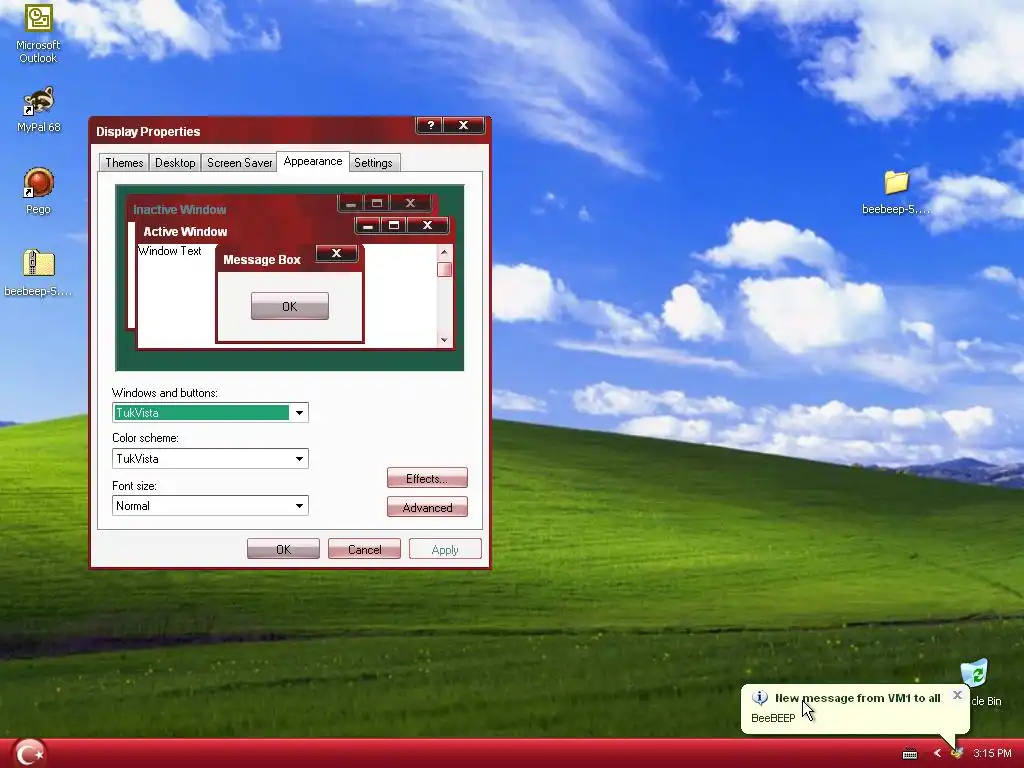Click the Inactive Window title in preview
The width and height of the screenshot is (1024, 768).
[180, 210]
